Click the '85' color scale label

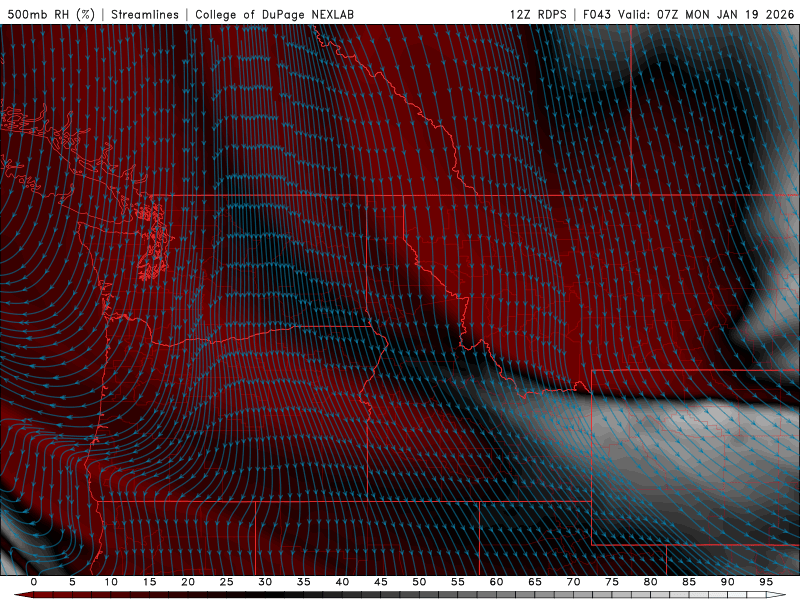point(689,582)
